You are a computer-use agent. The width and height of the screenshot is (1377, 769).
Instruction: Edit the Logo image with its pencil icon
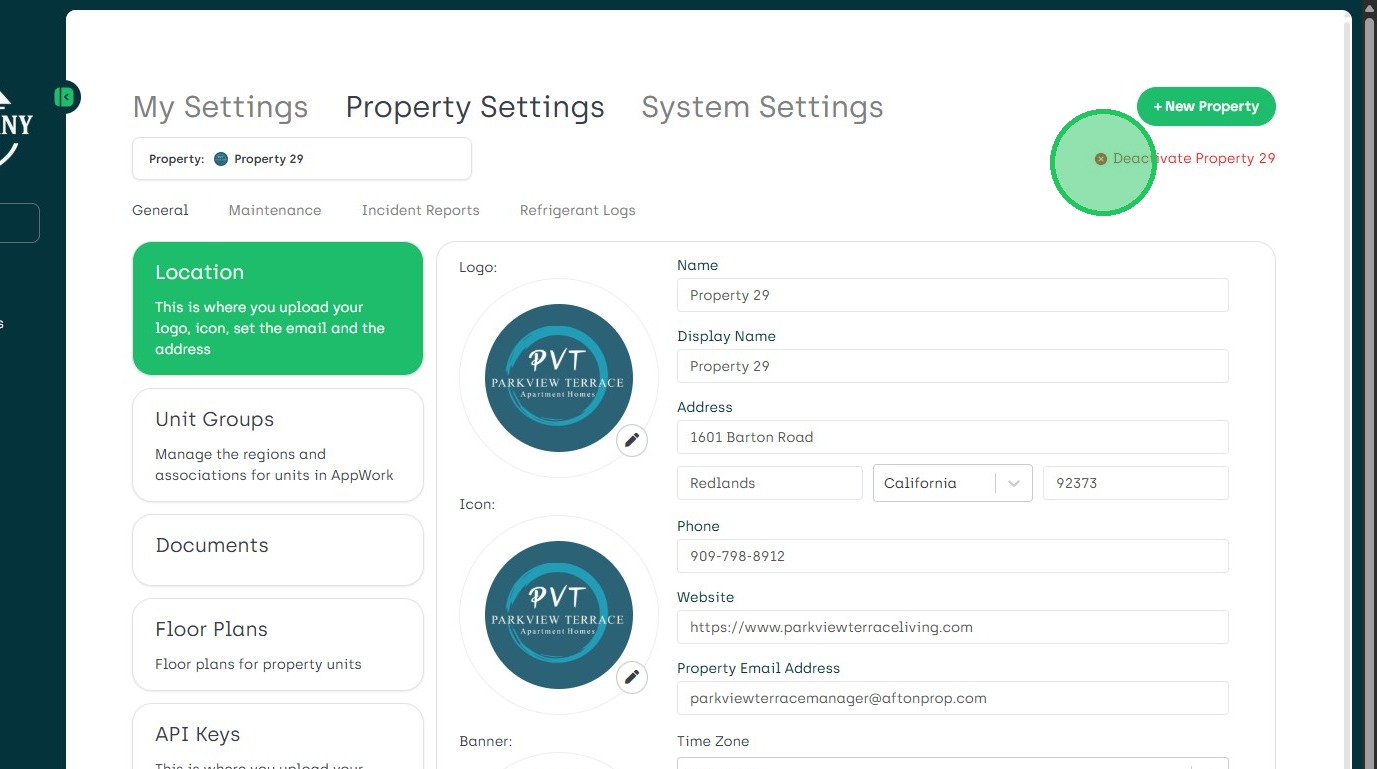(x=632, y=440)
